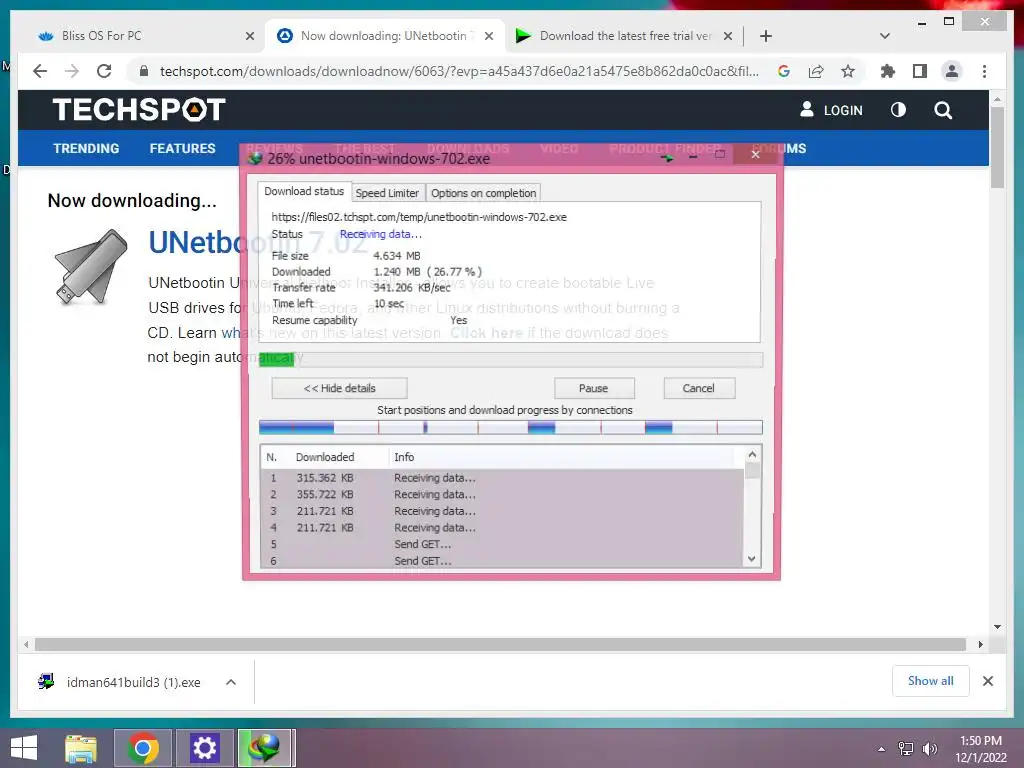Open the Chrome profile avatar
This screenshot has height=768, width=1024.
coord(952,71)
